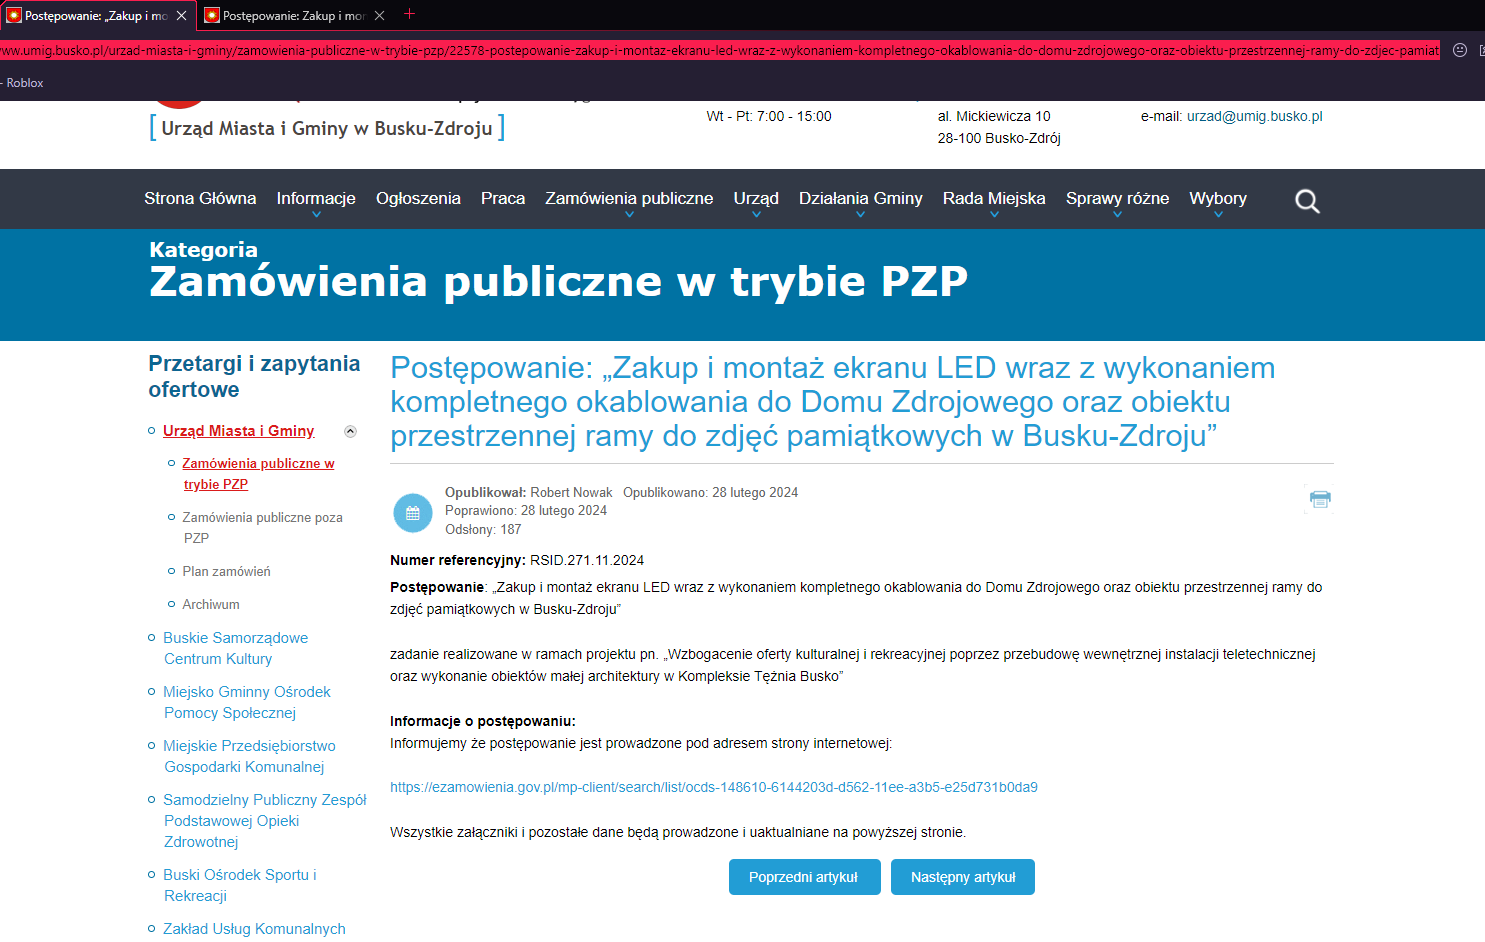The height and width of the screenshot is (942, 1485).
Task: Click the urzad@umig.busko.pl email link
Action: click(1254, 116)
